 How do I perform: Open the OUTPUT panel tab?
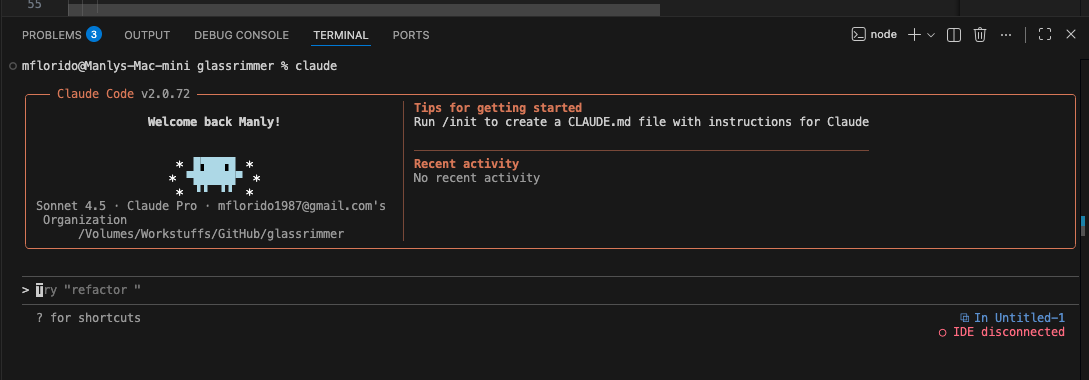pos(147,35)
